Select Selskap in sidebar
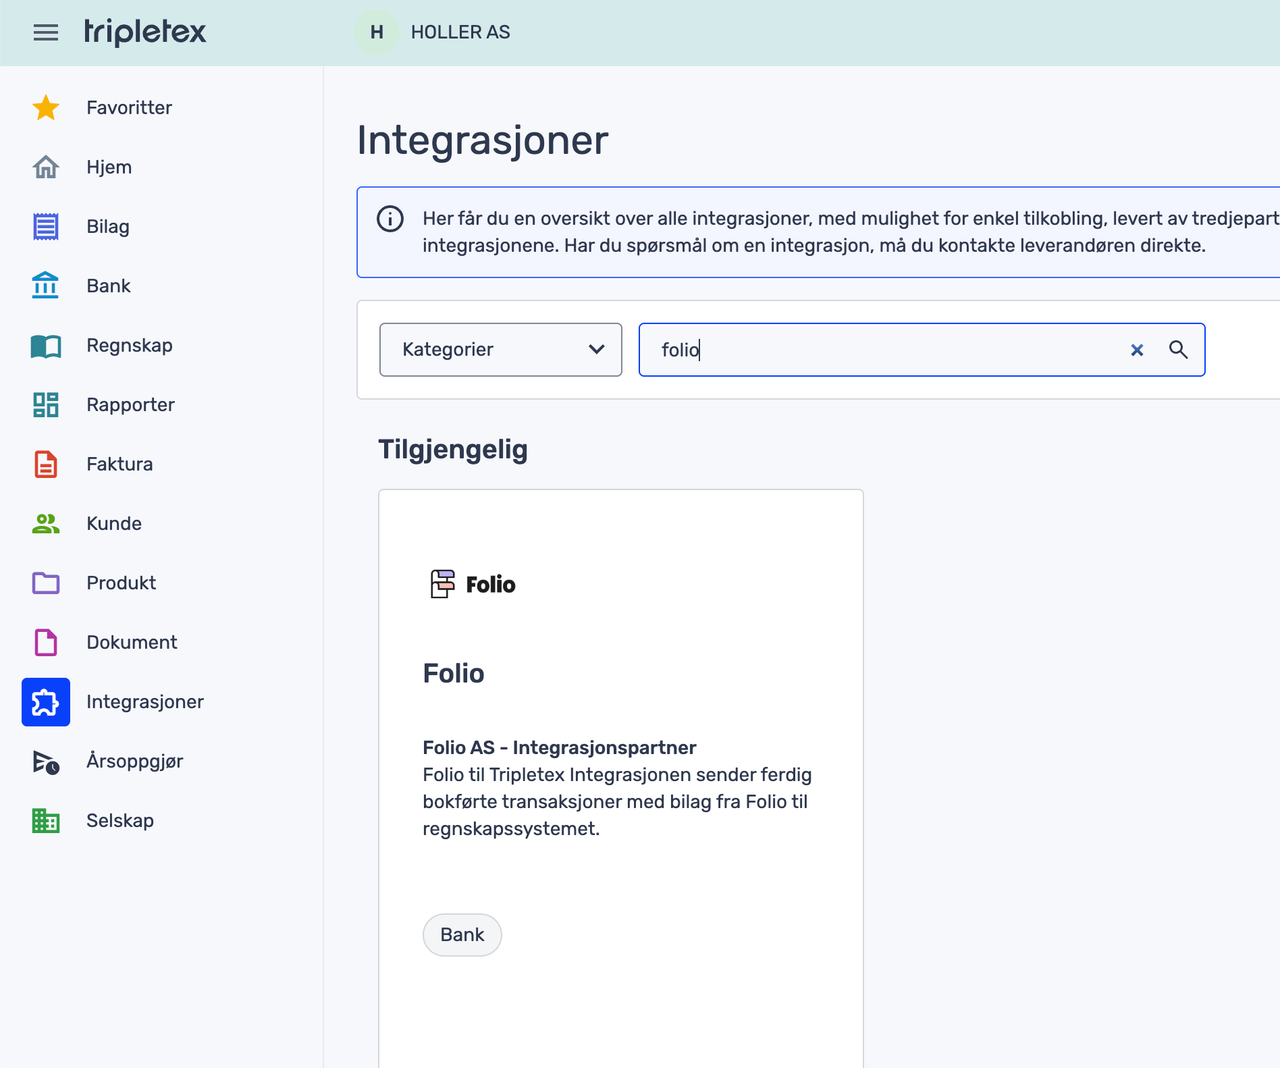 [x=120, y=821]
